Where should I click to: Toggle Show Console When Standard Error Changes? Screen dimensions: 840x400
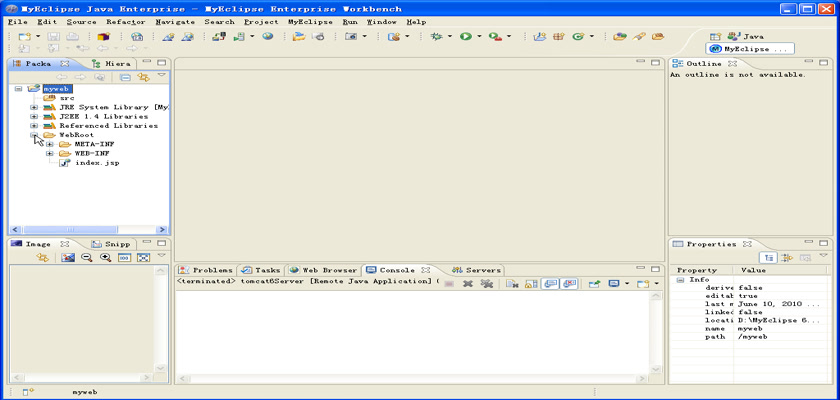point(569,284)
